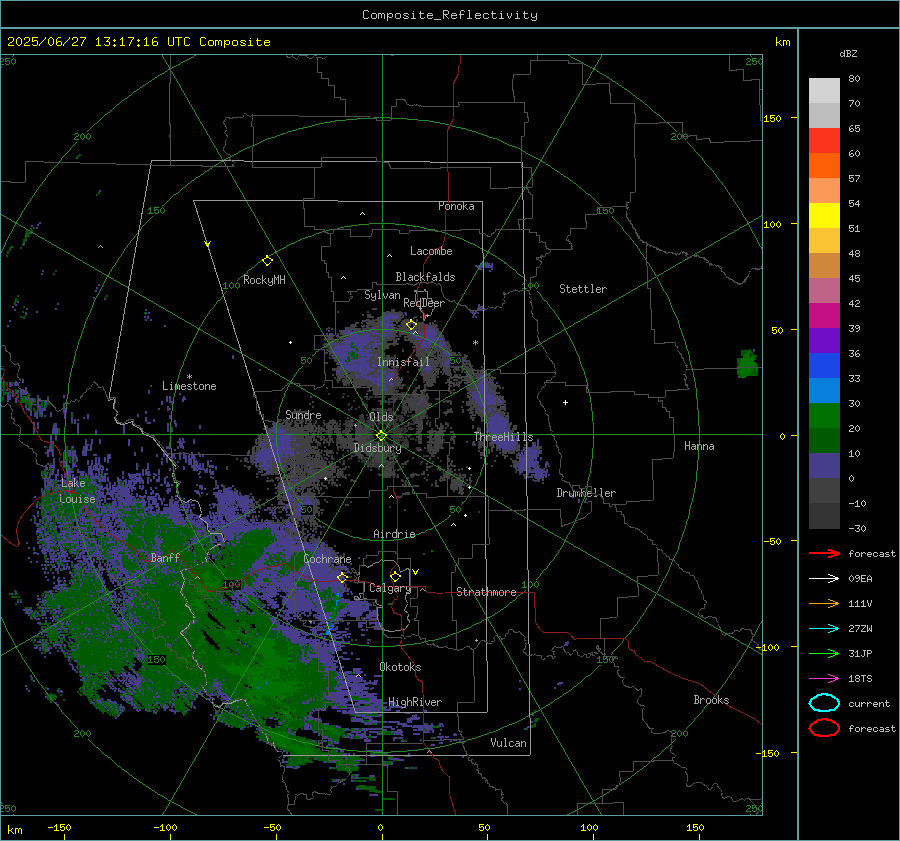Click the Olds town label

pyautogui.click(x=381, y=417)
